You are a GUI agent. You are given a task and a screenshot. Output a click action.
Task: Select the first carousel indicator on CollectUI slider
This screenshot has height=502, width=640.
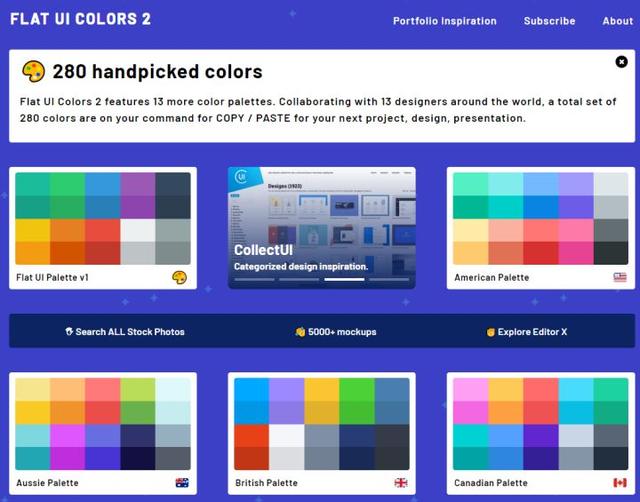[254, 280]
